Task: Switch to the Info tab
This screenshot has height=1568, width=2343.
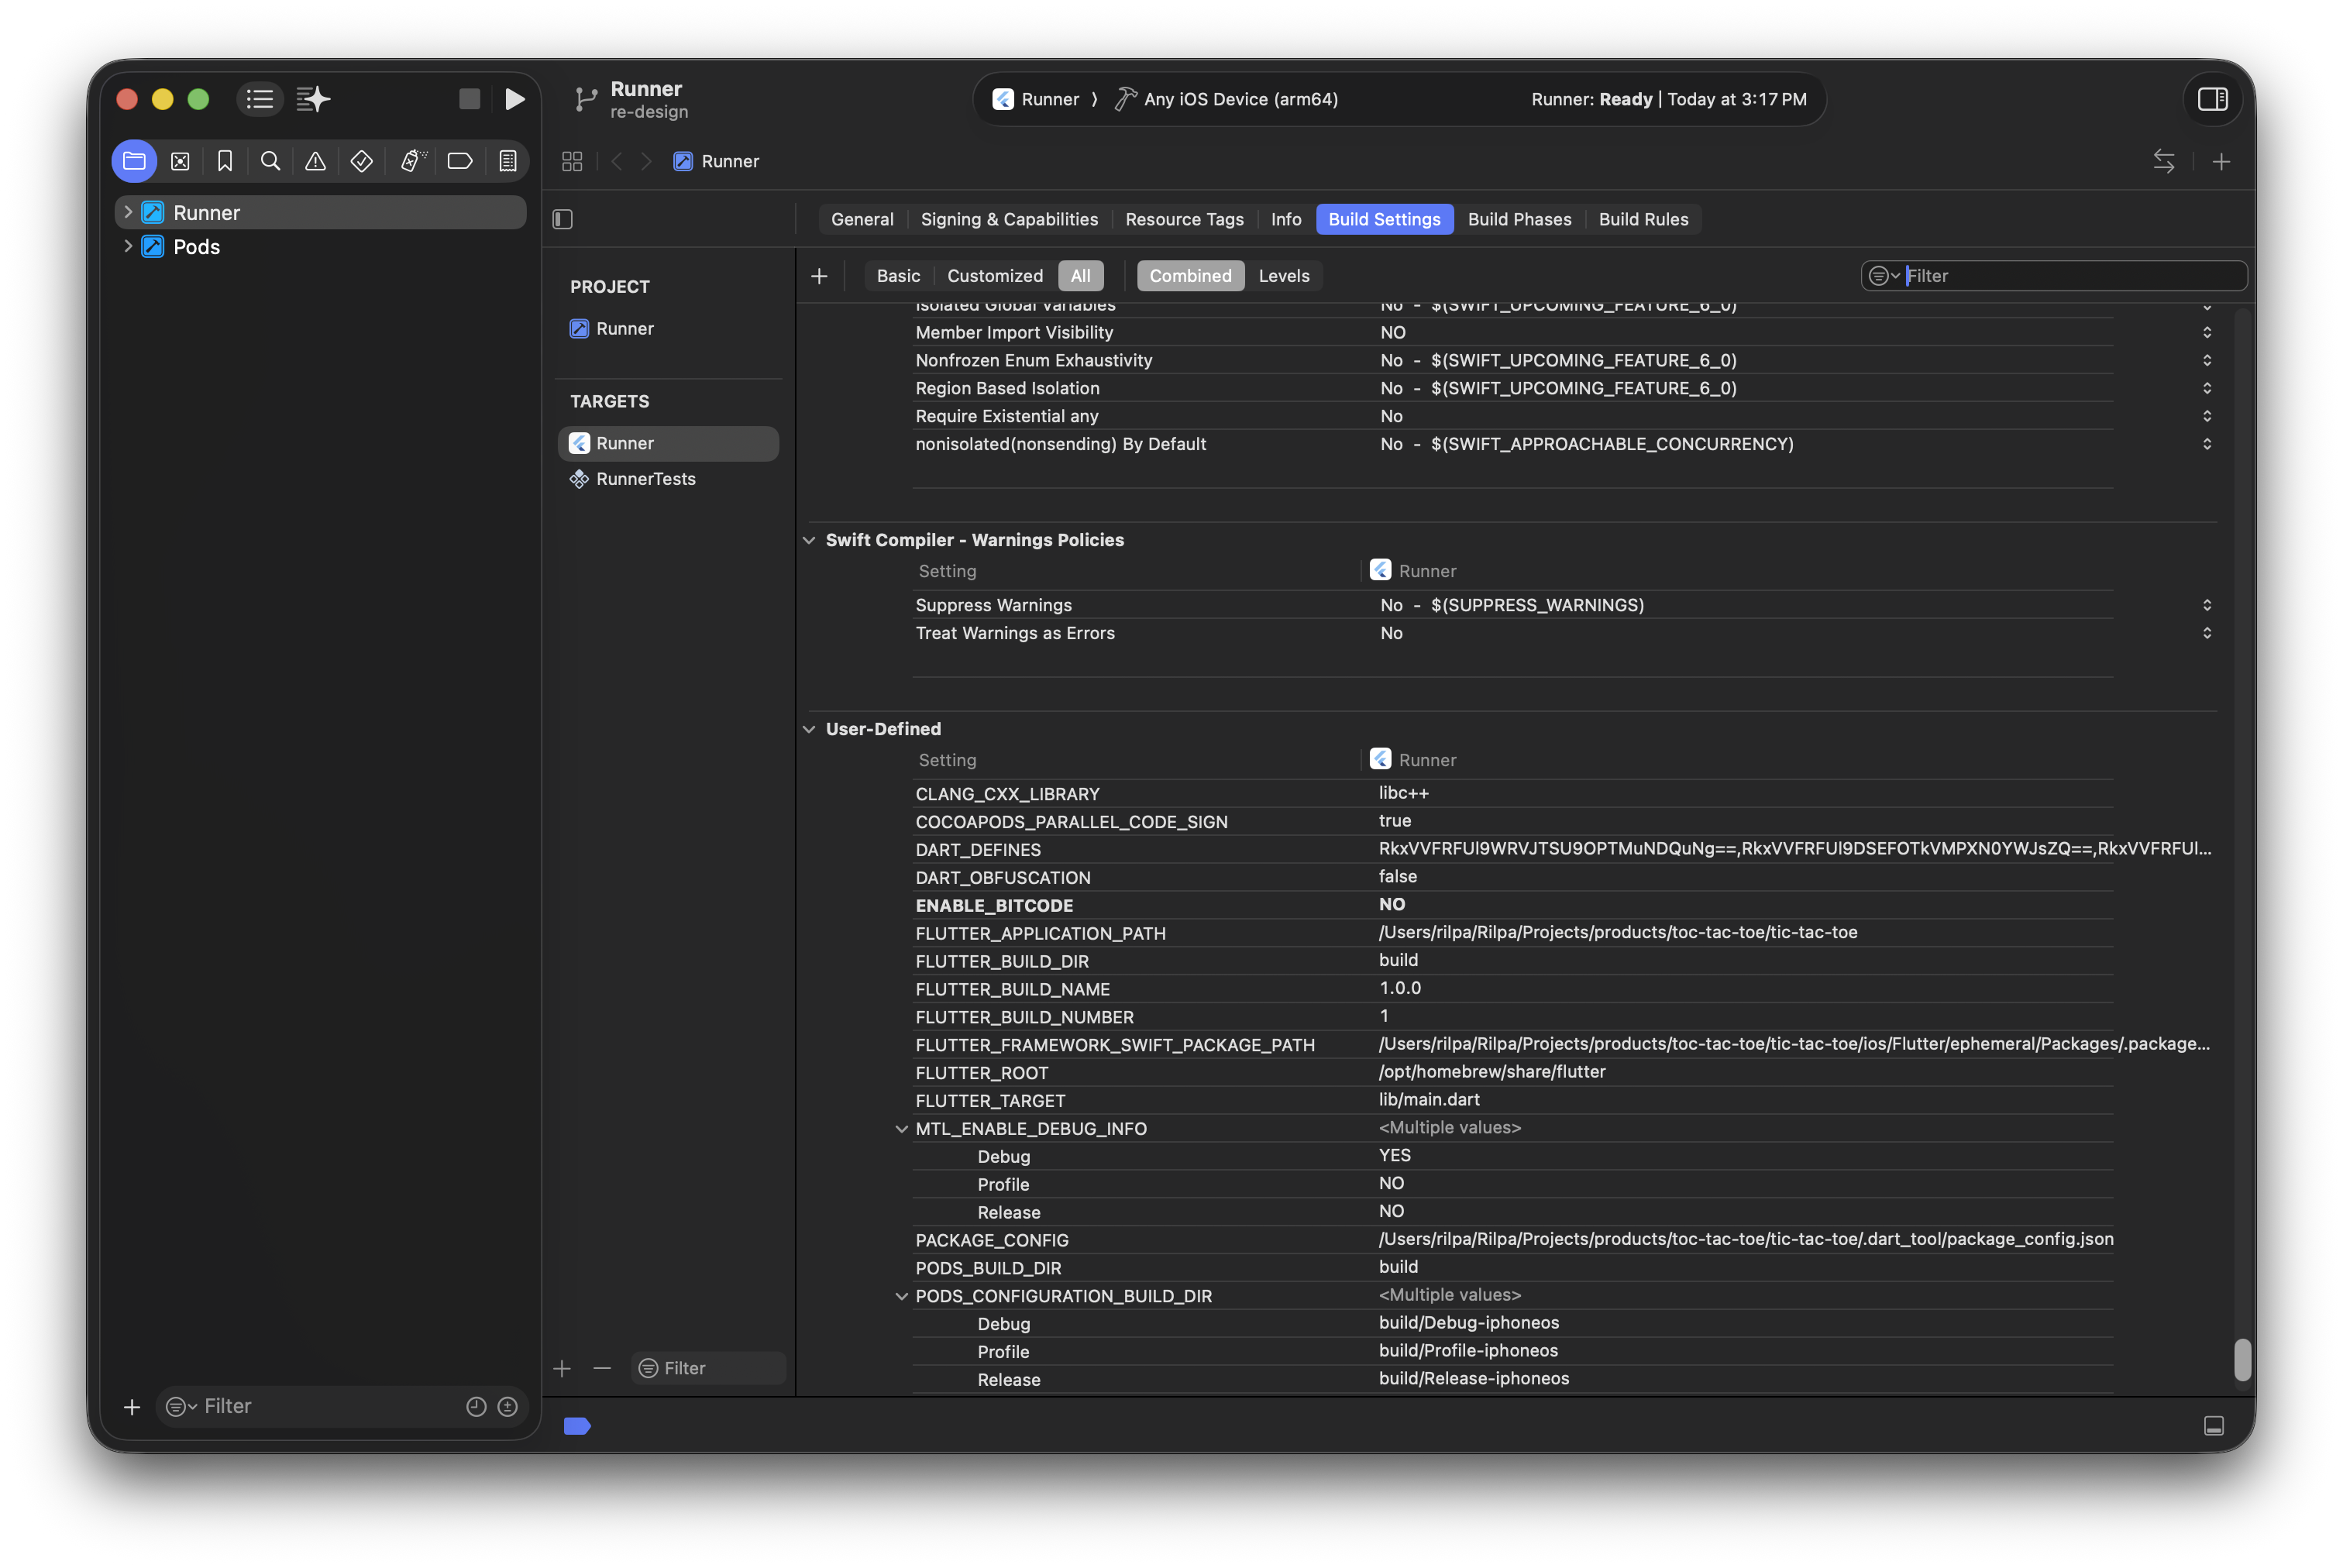Action: tap(1285, 219)
